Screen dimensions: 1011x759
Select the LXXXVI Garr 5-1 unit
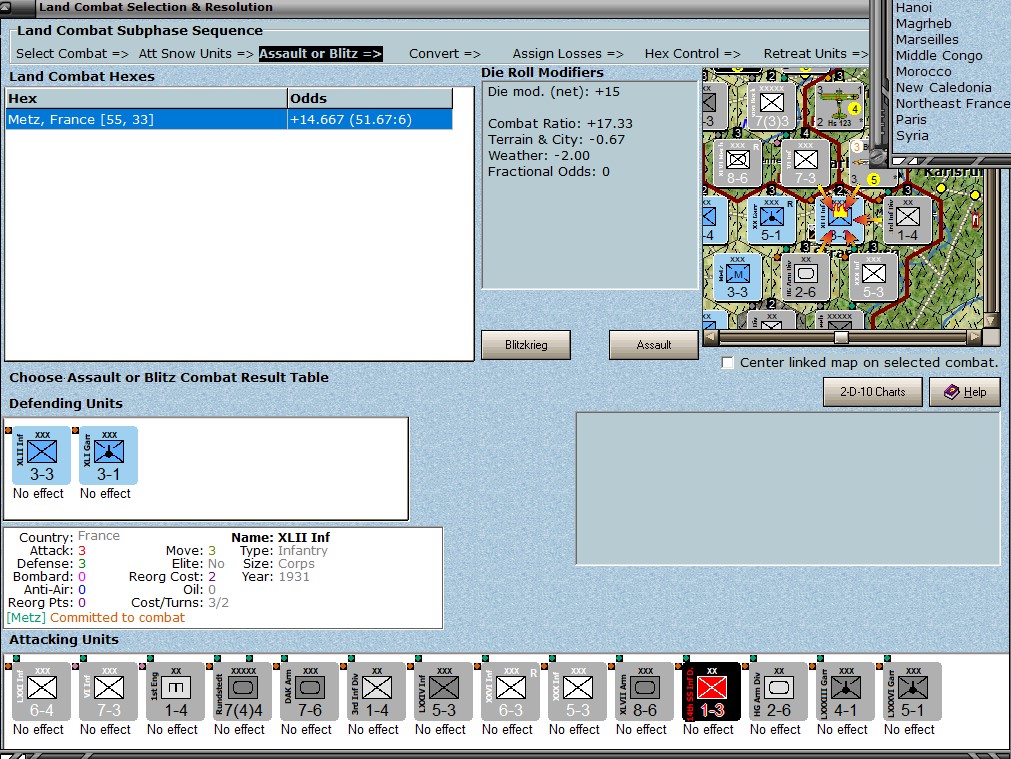[912, 691]
